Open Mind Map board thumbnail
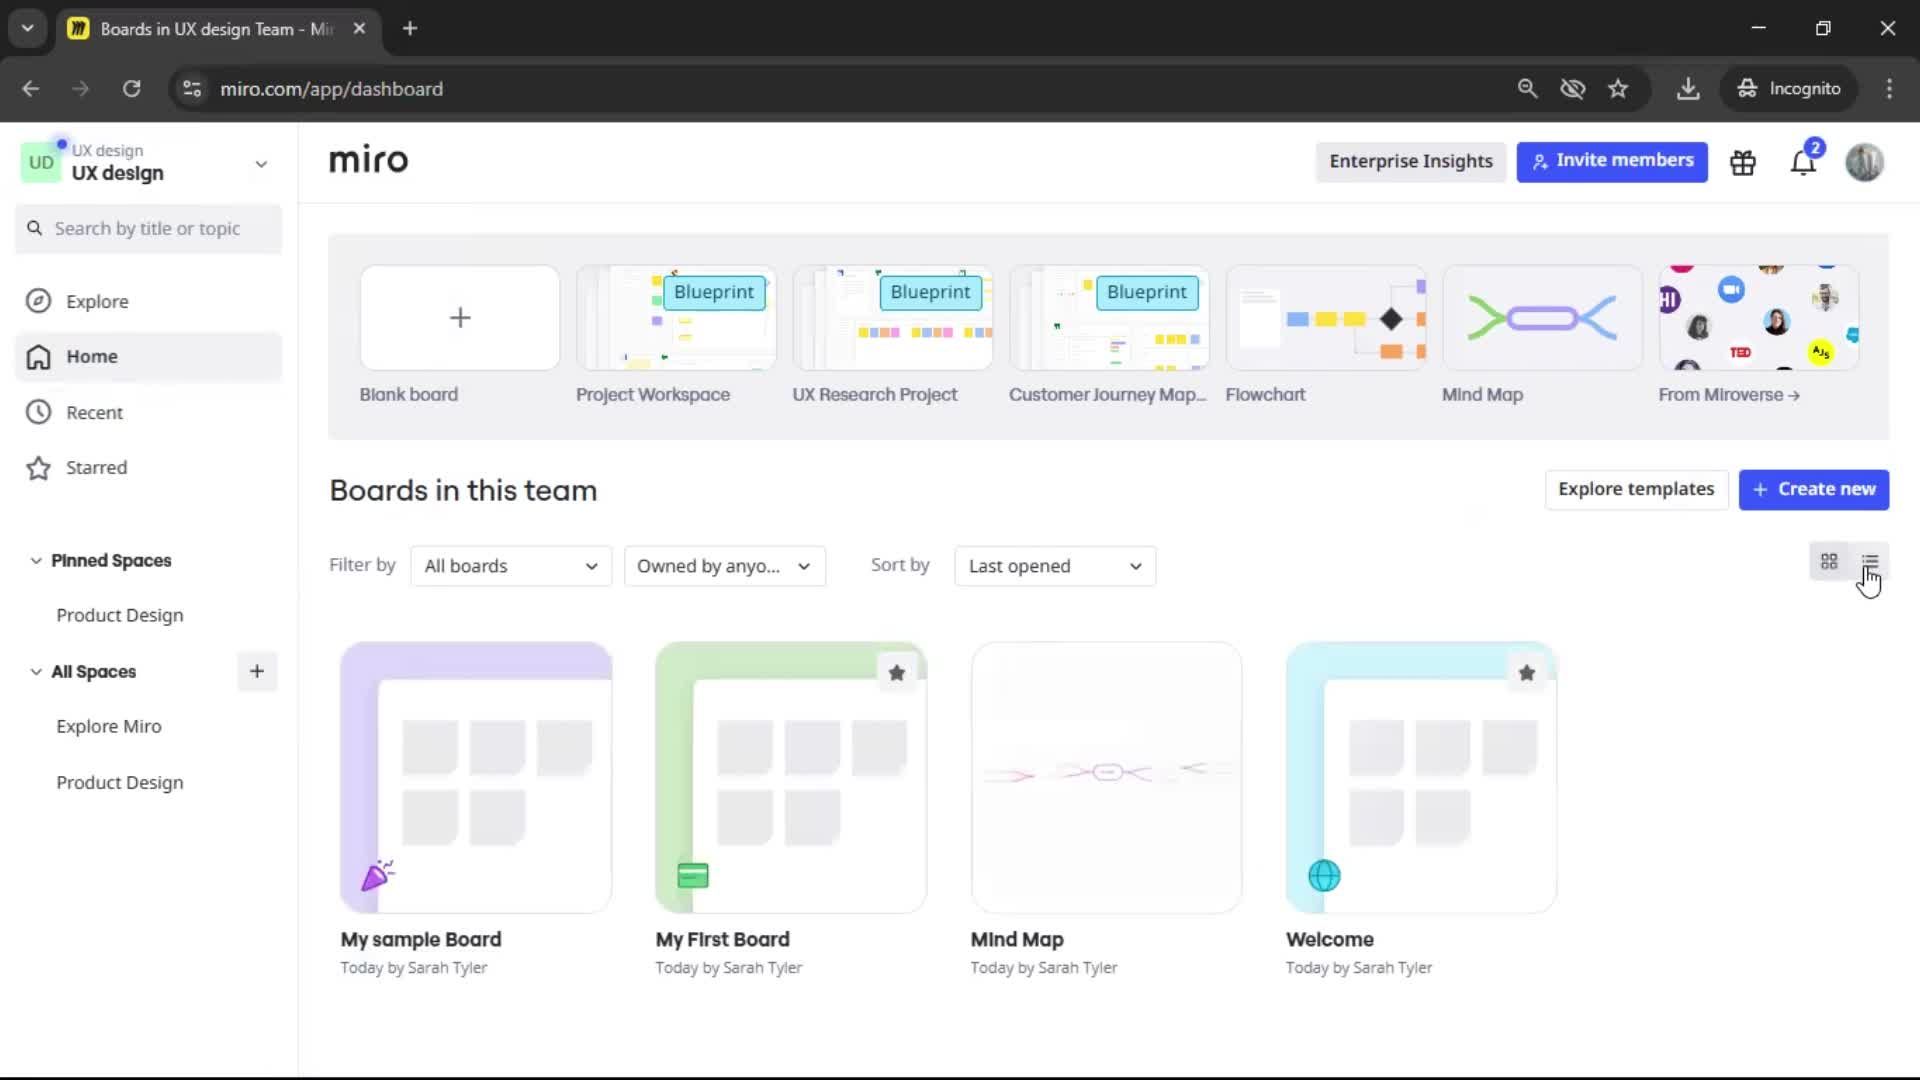Screen dimensions: 1920x1080 1106,778
